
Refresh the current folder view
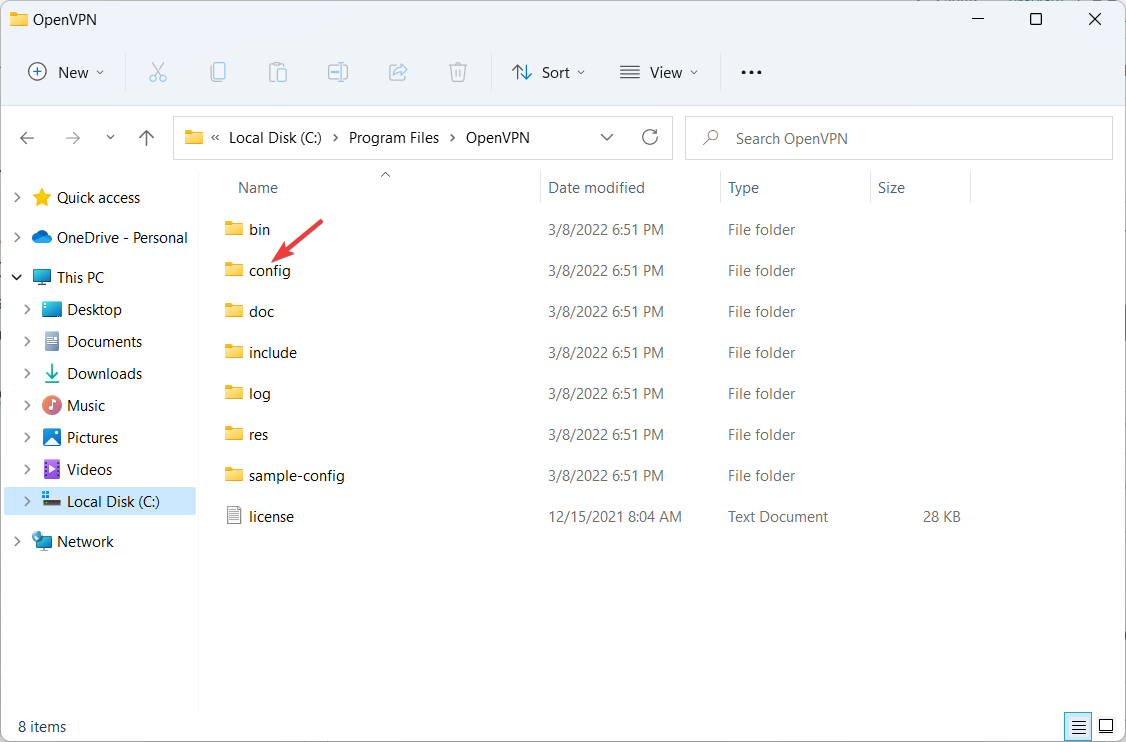pyautogui.click(x=650, y=138)
